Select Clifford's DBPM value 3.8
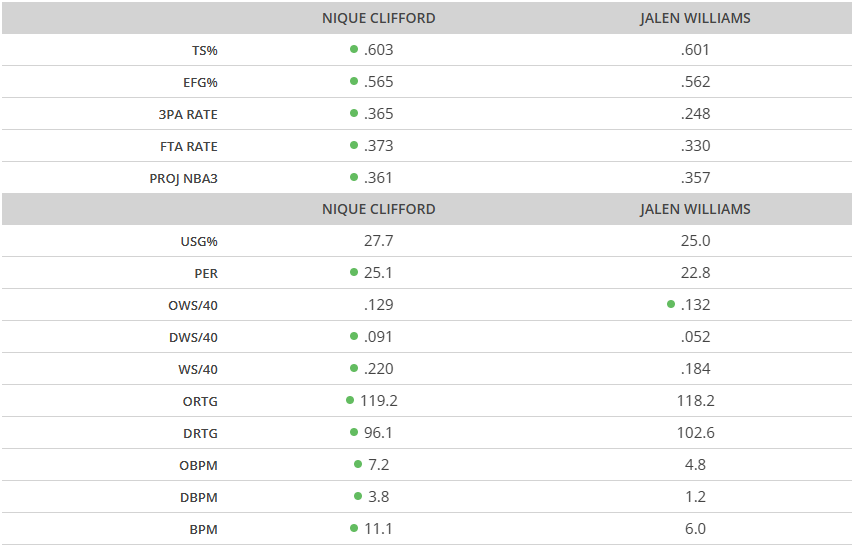Screen dimensions: 855x560 coord(378,497)
